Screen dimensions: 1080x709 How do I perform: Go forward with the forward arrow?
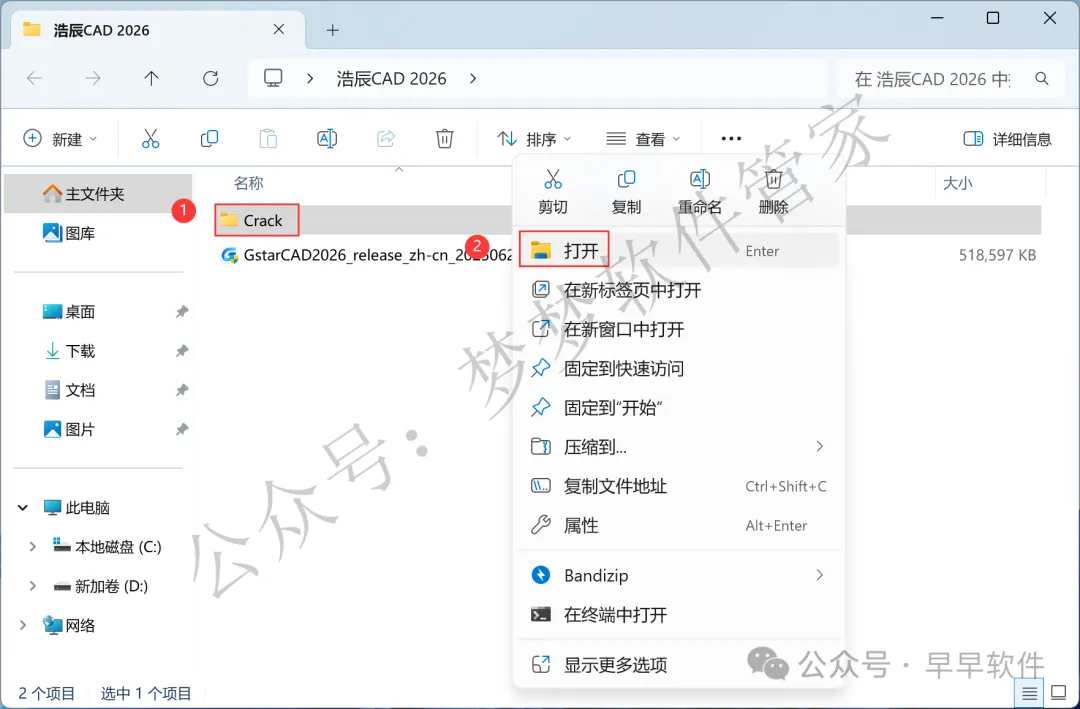[x=93, y=79]
